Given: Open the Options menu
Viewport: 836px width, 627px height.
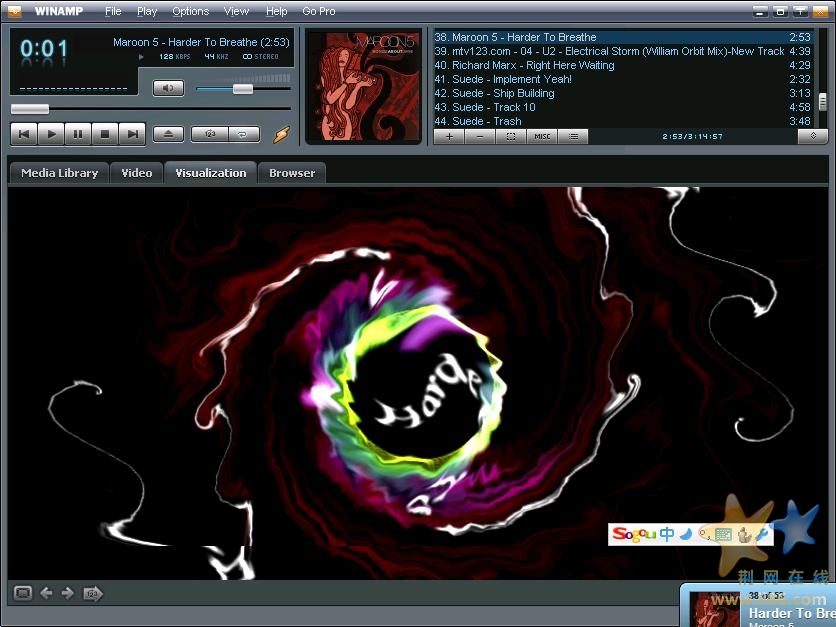Looking at the screenshot, I should pos(190,11).
